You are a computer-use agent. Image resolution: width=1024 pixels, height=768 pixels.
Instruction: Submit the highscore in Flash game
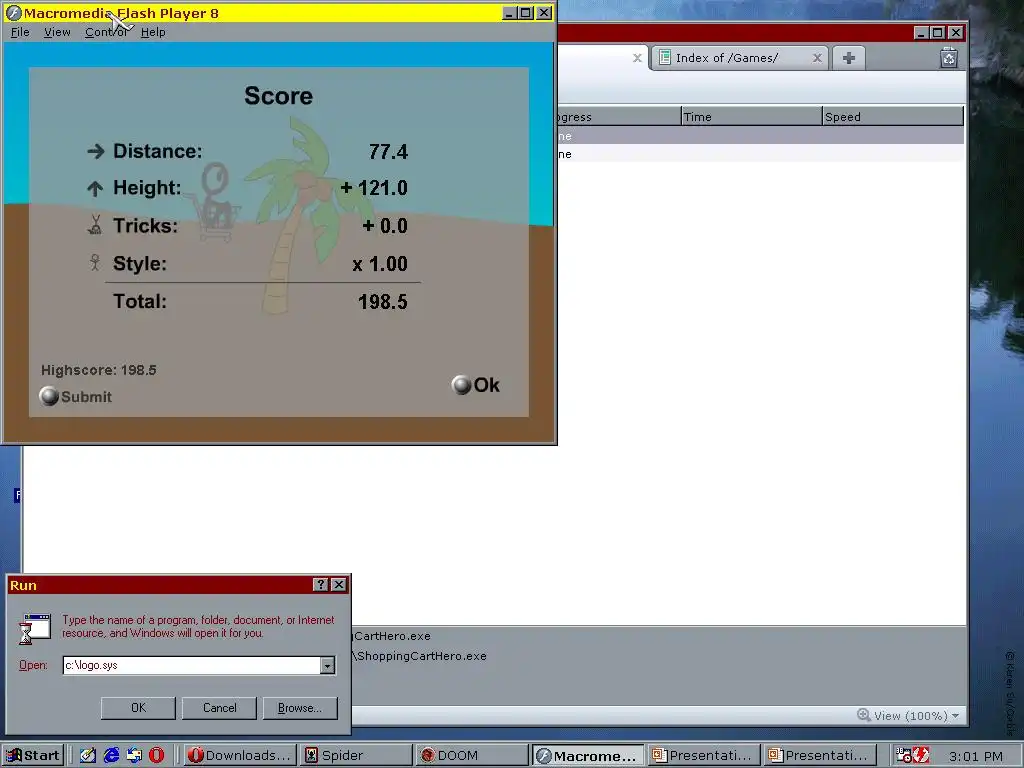pos(76,396)
